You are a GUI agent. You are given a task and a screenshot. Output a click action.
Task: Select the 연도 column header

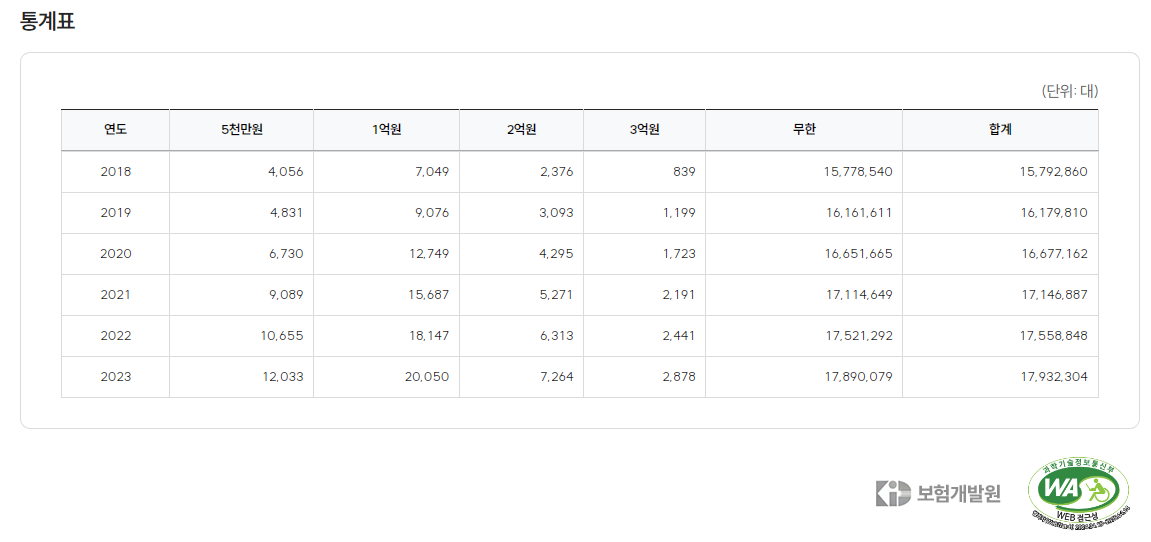[115, 130]
